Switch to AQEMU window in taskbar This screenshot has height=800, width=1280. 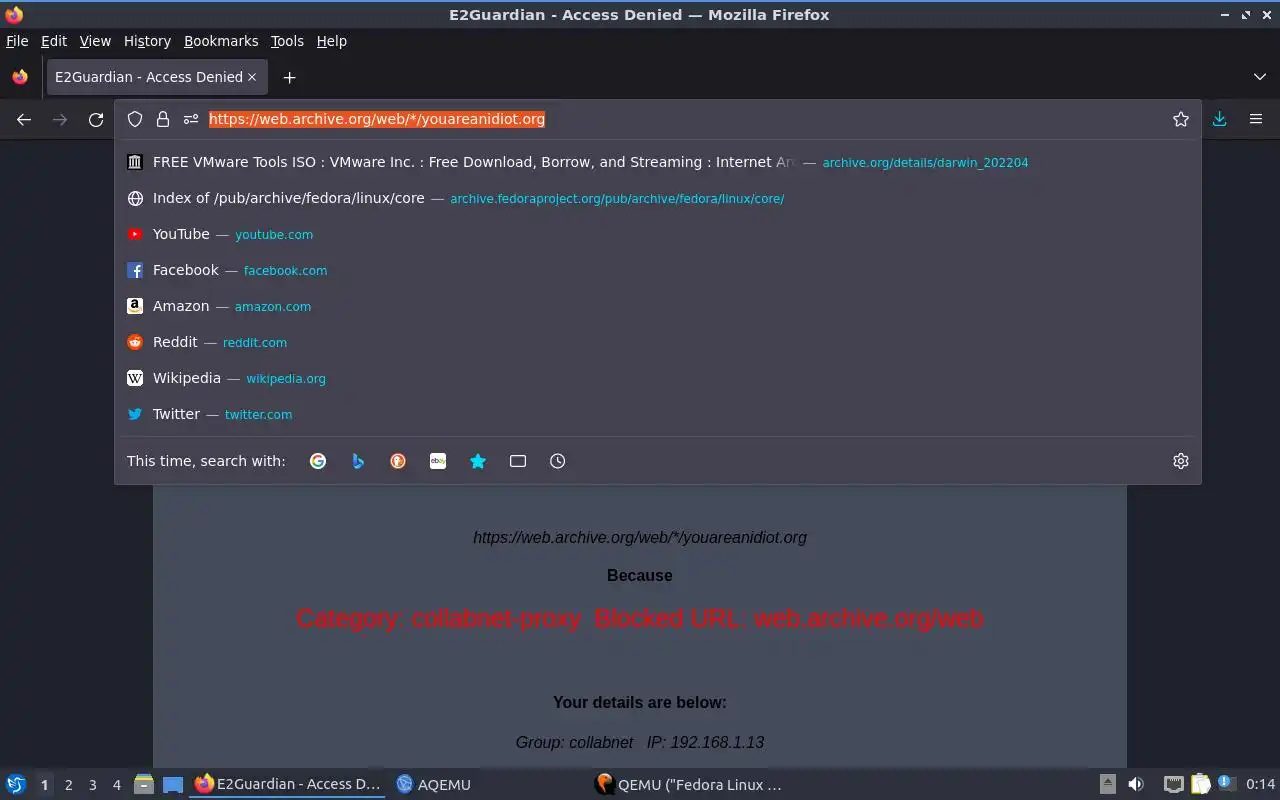[434, 785]
